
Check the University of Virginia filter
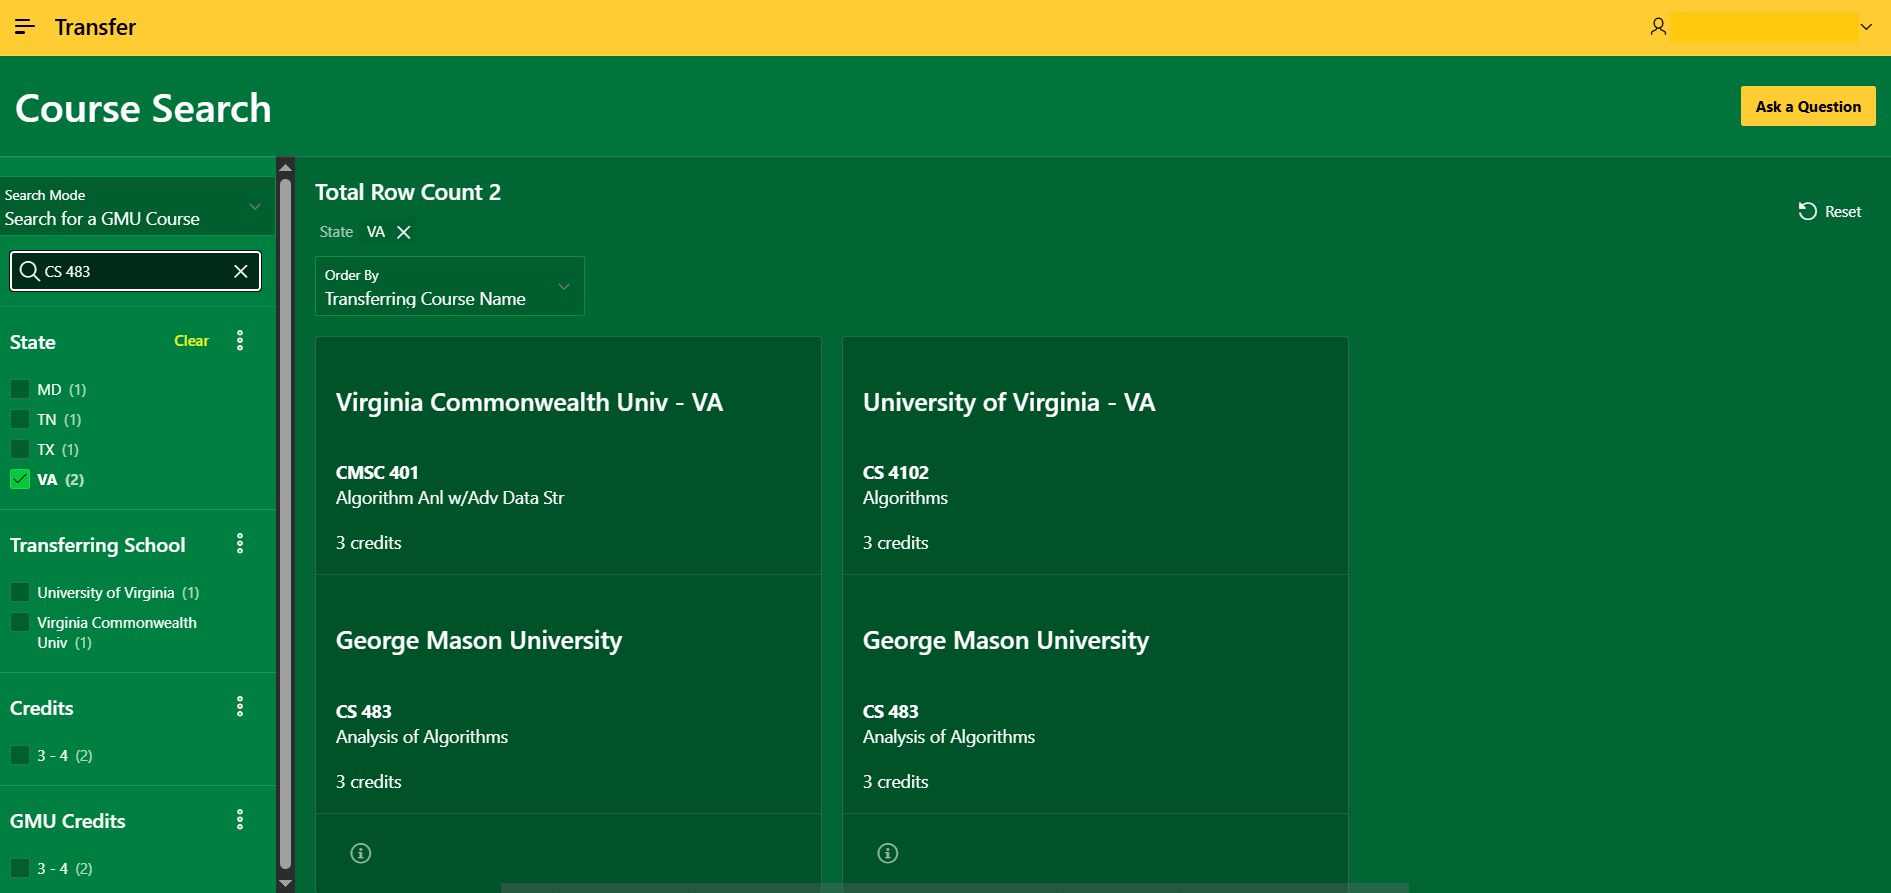point(20,592)
